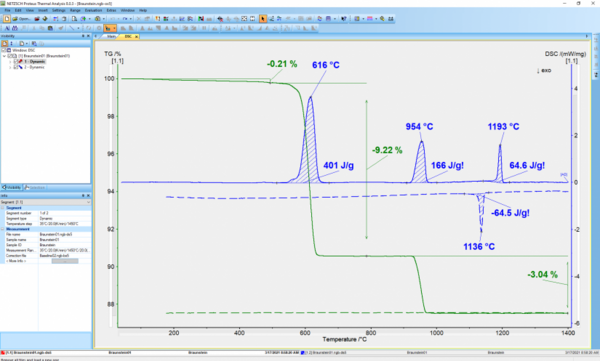
Task: Click the binoculars icon in second toolbar row
Action: click(x=15, y=28)
